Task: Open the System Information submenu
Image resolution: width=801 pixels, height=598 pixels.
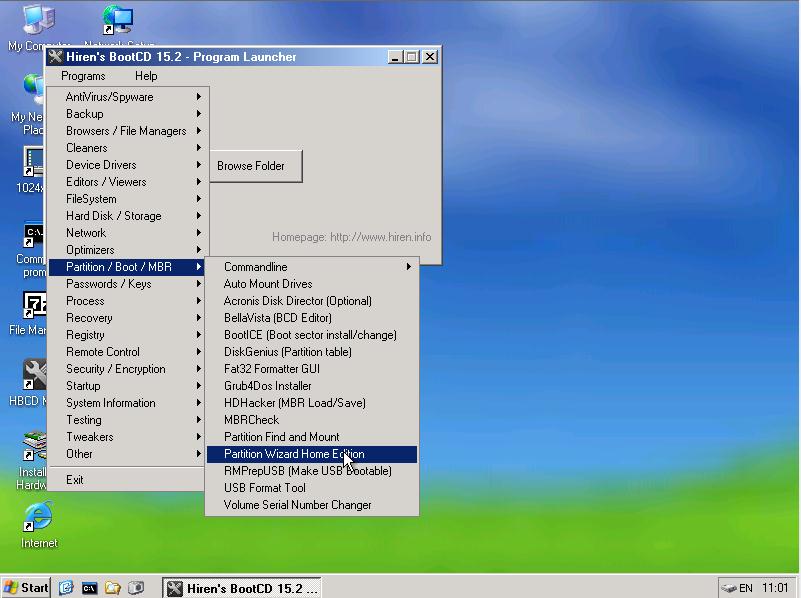Action: click(126, 403)
